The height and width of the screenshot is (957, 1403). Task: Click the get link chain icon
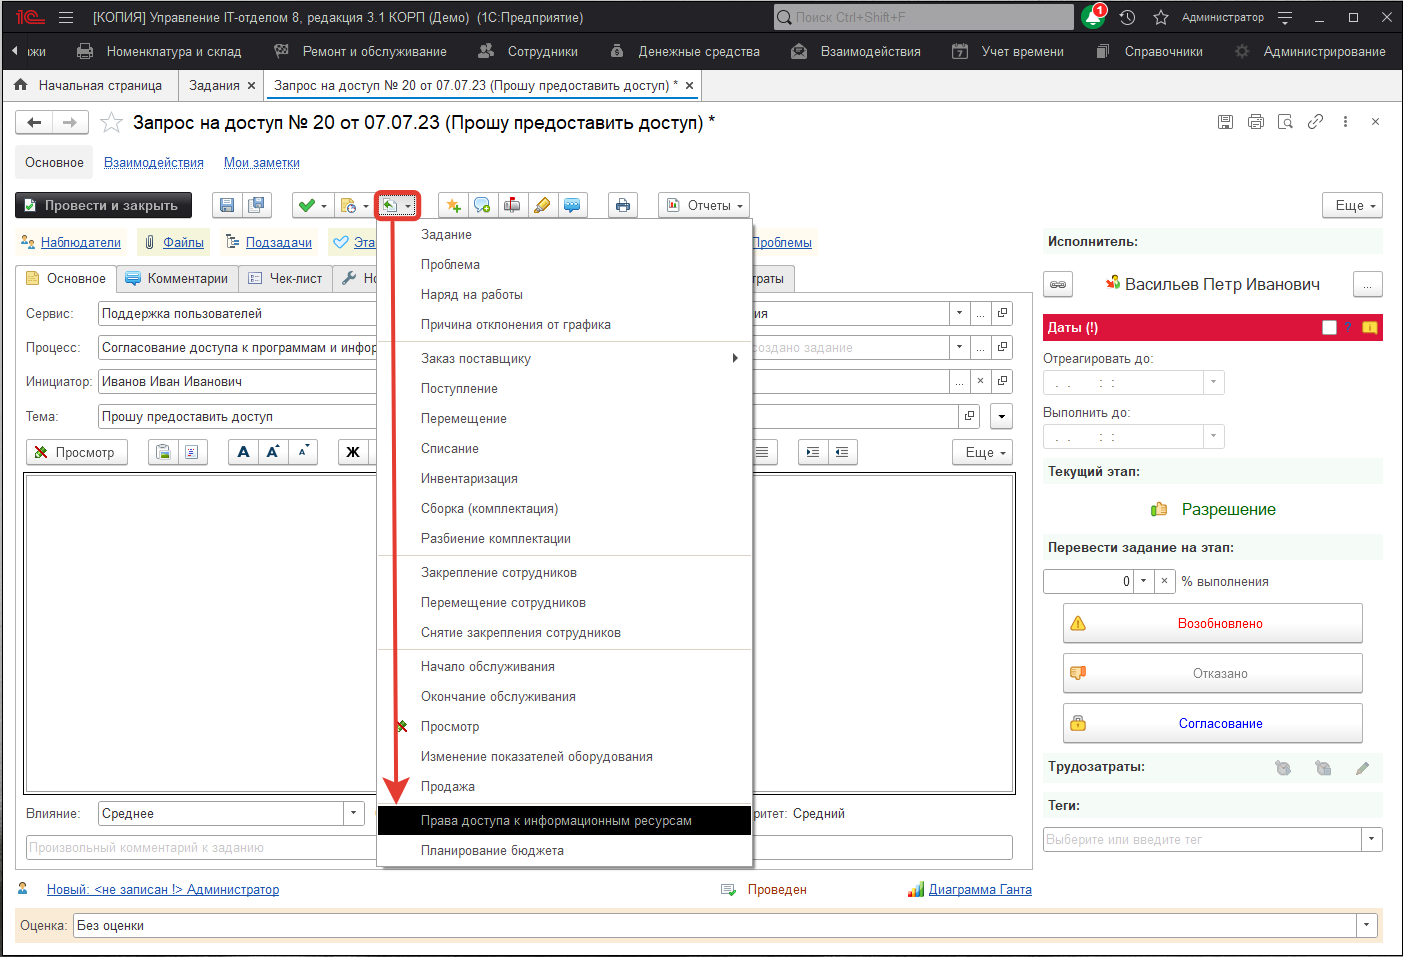pos(1315,122)
